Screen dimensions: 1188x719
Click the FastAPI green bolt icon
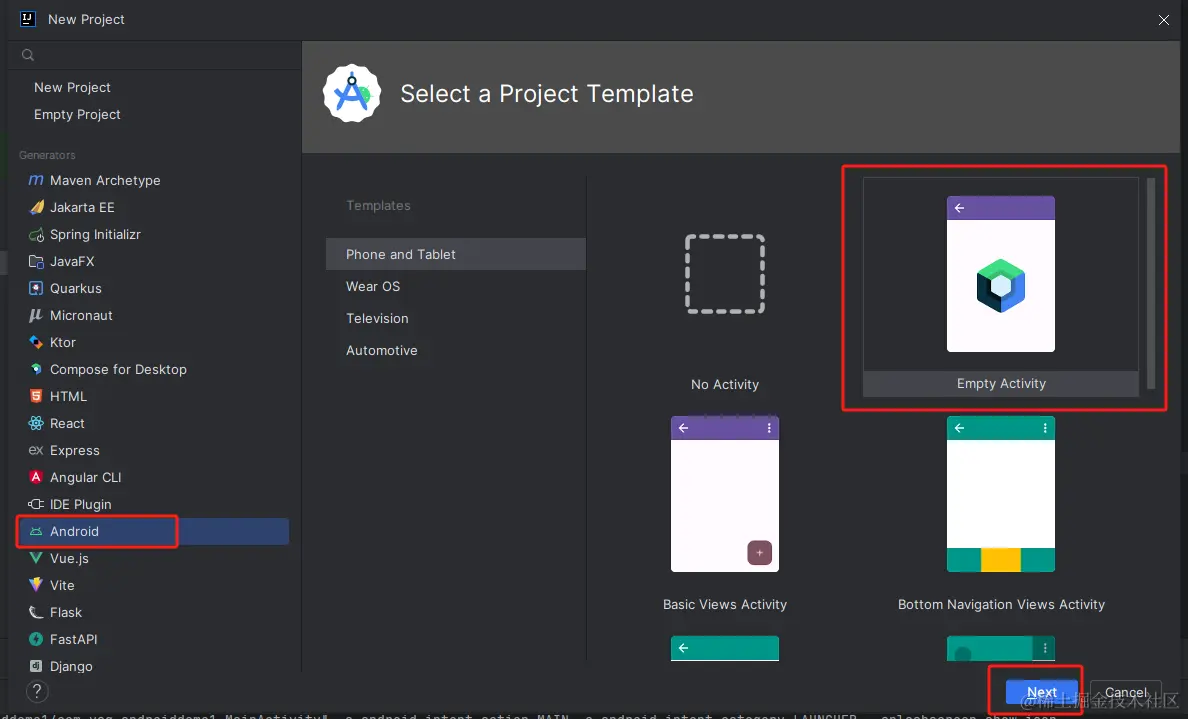(x=36, y=639)
